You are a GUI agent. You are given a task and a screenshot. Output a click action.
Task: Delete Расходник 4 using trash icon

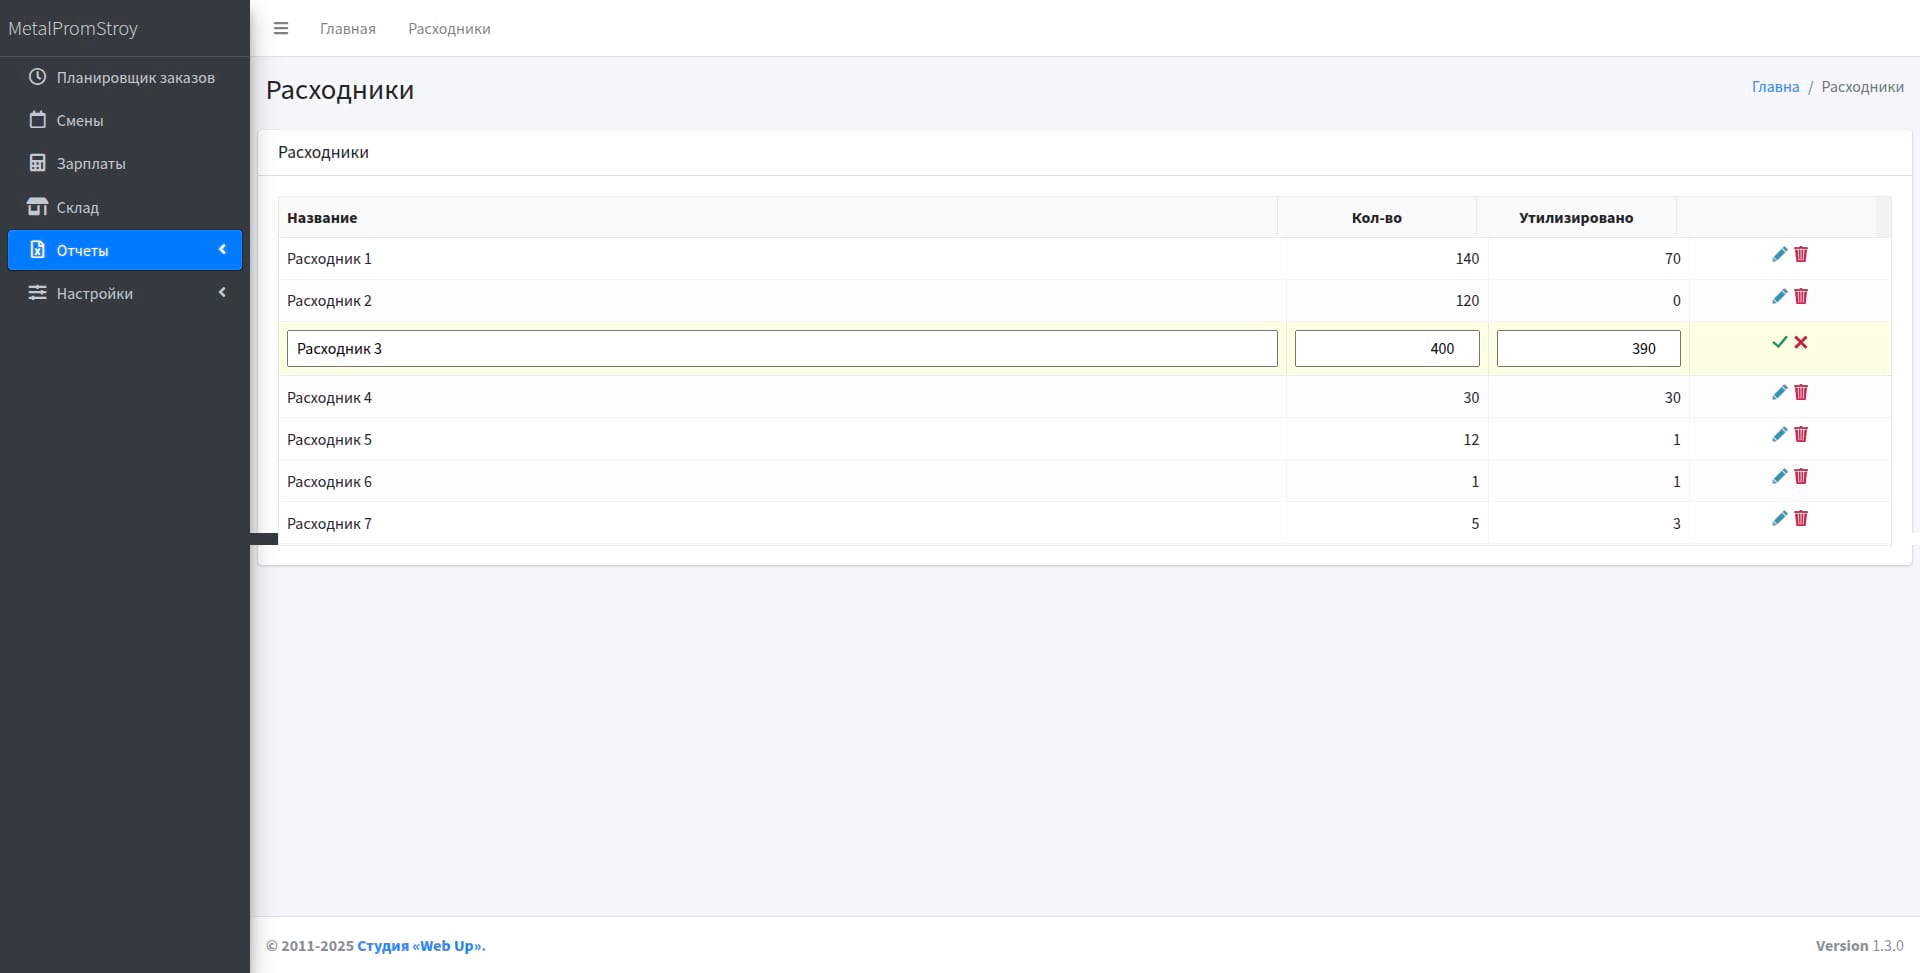click(1801, 393)
